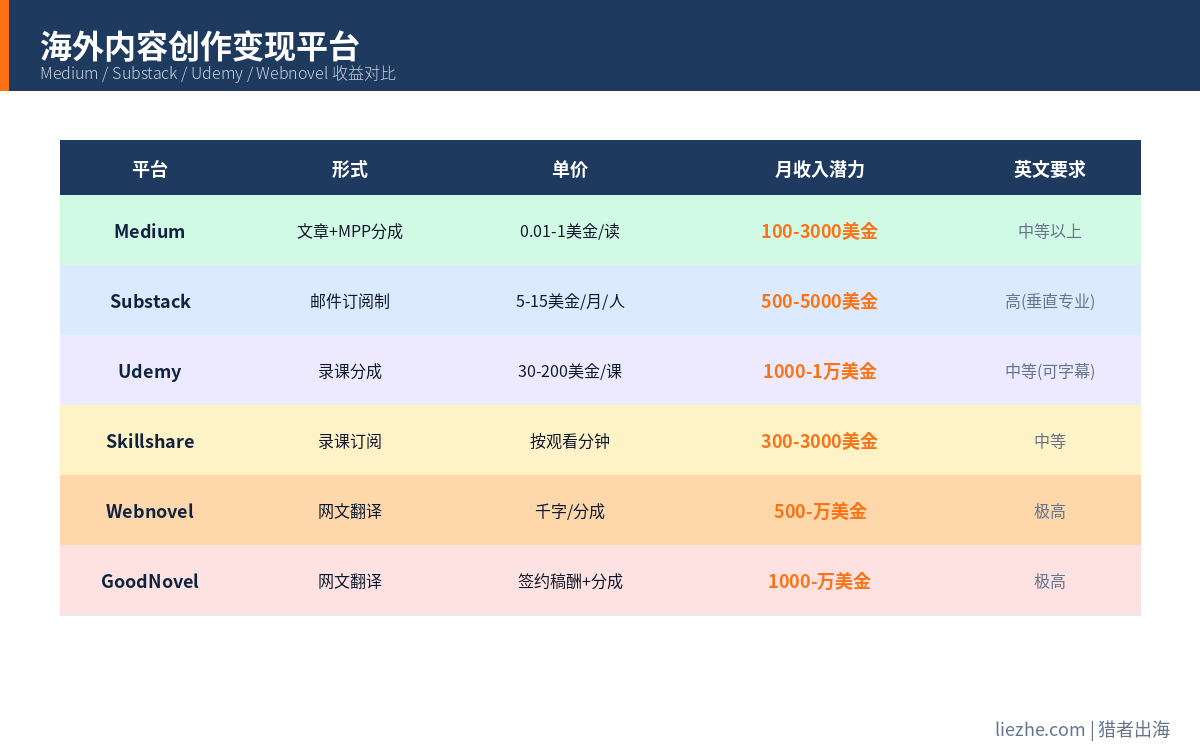Click the 500-万美金 income value
1200x750 pixels.
(x=820, y=511)
